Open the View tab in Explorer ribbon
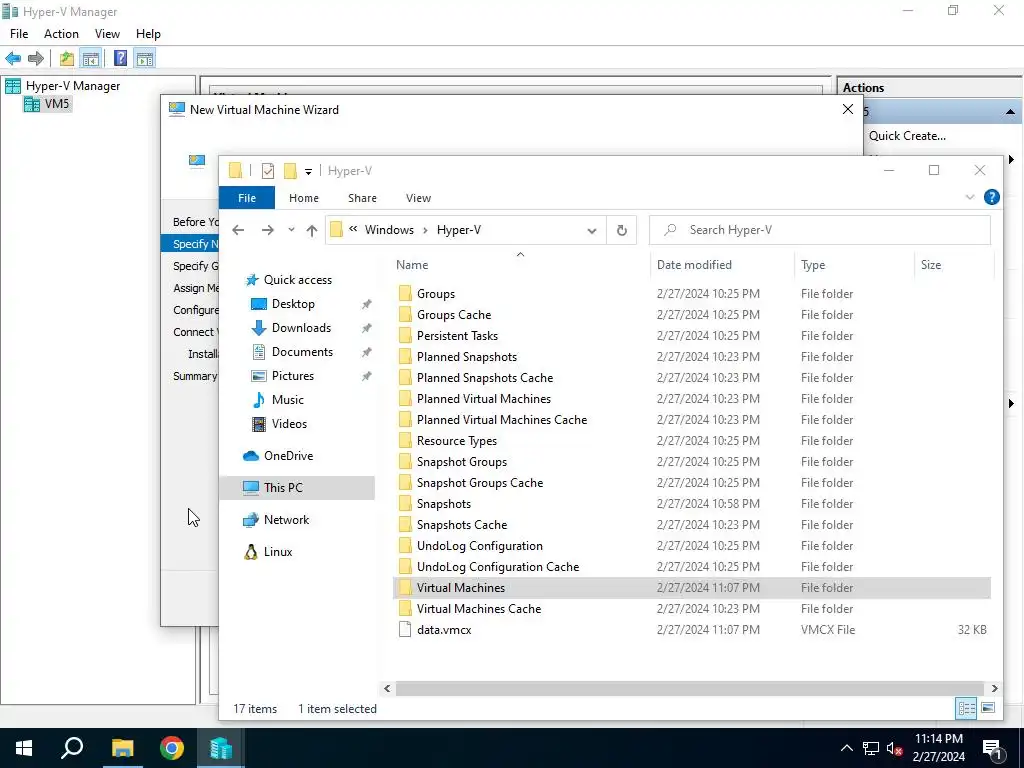This screenshot has height=768, width=1024. pyautogui.click(x=418, y=198)
